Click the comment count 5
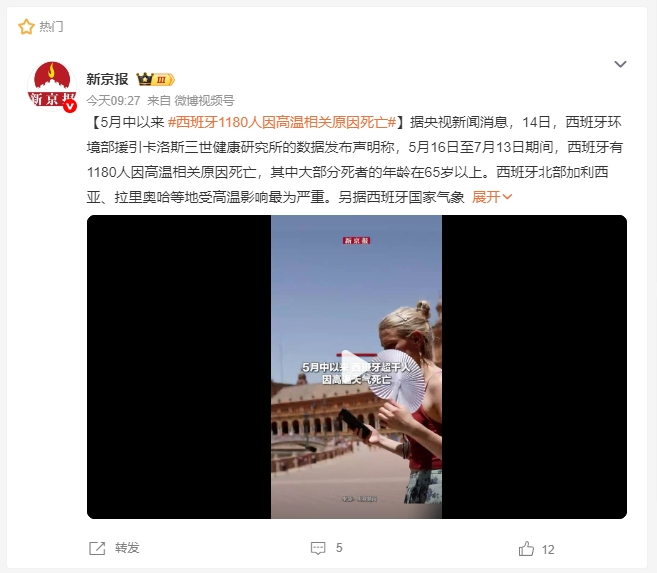This screenshot has height=573, width=657. point(339,548)
